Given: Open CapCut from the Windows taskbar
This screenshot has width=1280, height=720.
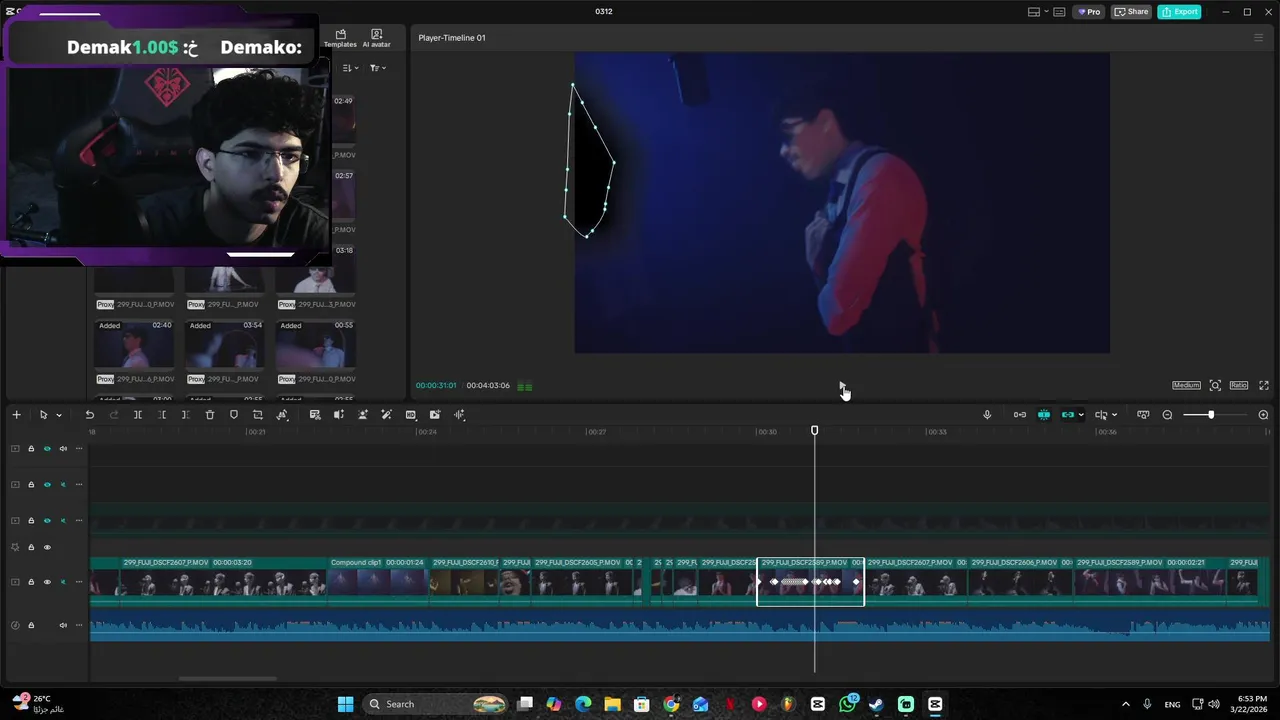Looking at the screenshot, I should pyautogui.click(x=935, y=704).
